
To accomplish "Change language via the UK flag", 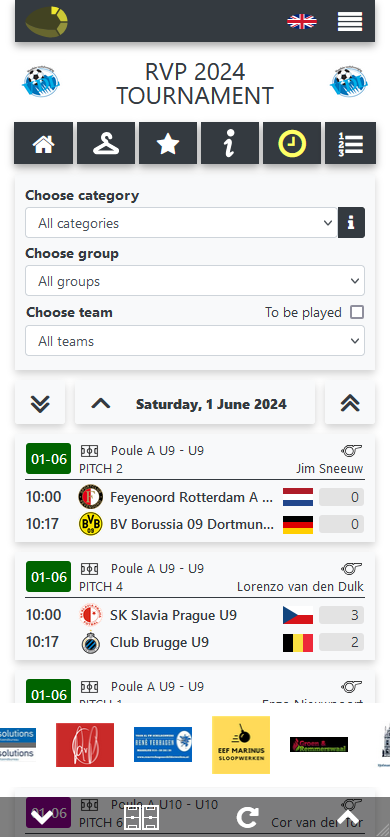I will pyautogui.click(x=301, y=21).
